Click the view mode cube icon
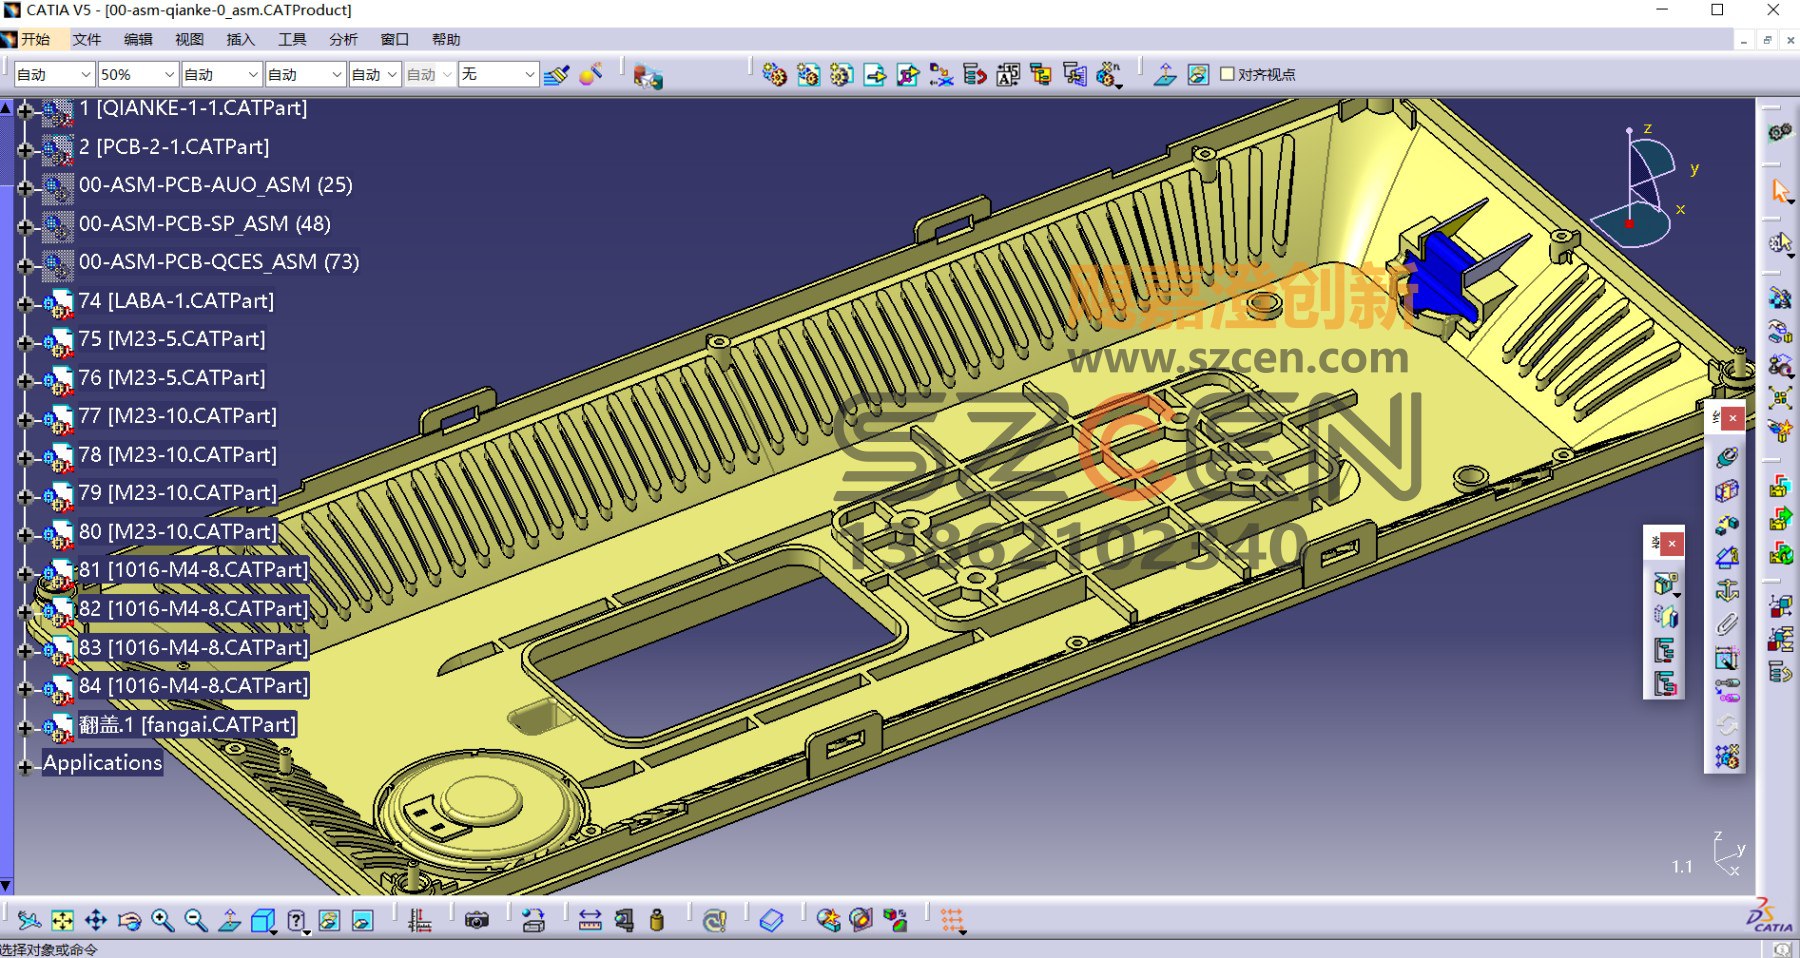The height and width of the screenshot is (958, 1800). tap(263, 921)
